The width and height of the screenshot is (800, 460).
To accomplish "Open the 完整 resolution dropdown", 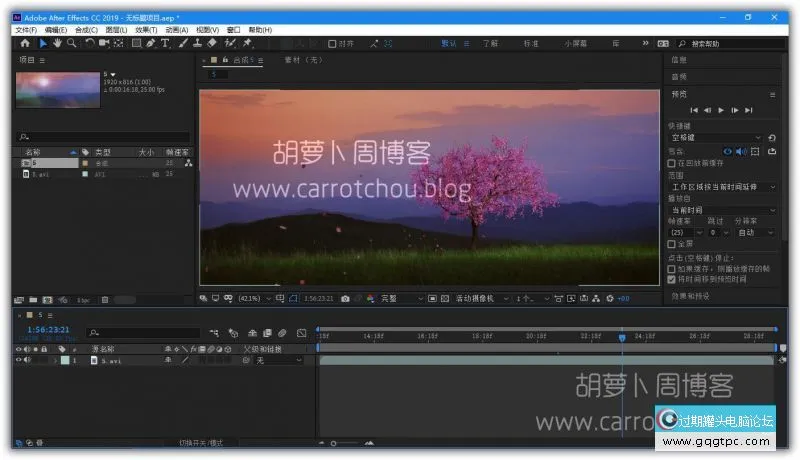I will pos(402,299).
